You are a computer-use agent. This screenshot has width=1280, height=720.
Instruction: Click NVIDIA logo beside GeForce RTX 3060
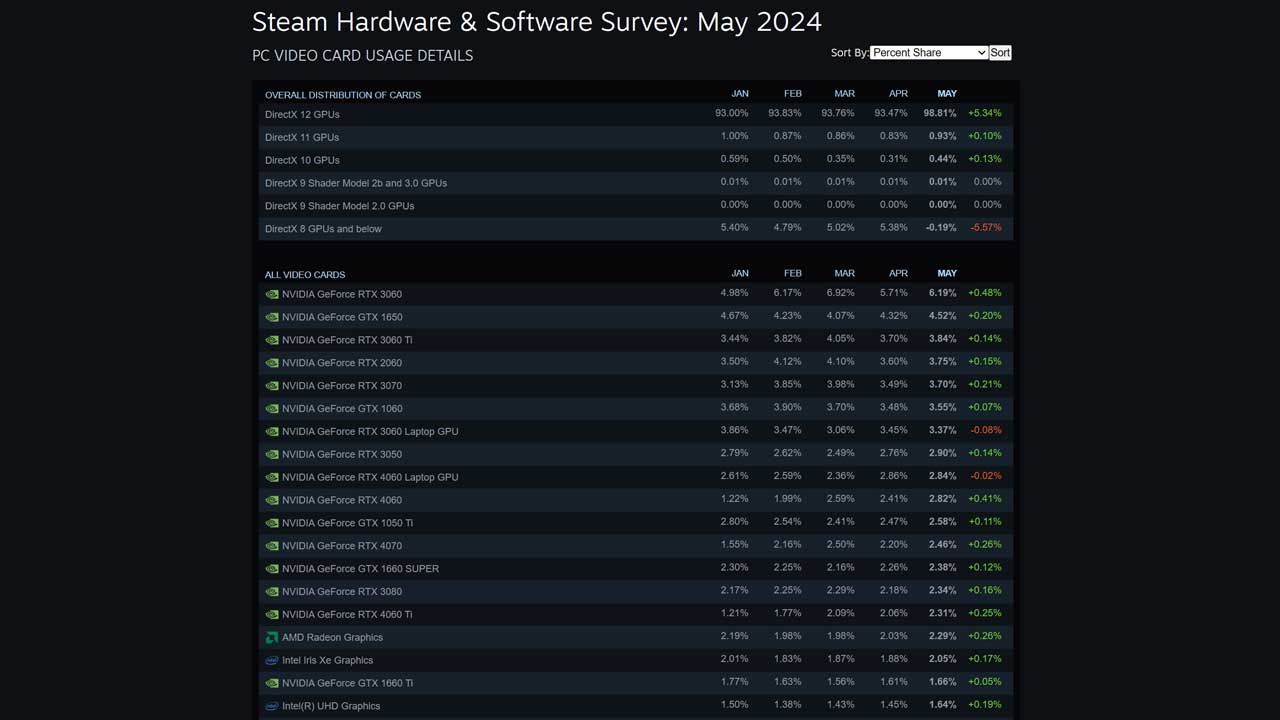tap(272, 294)
